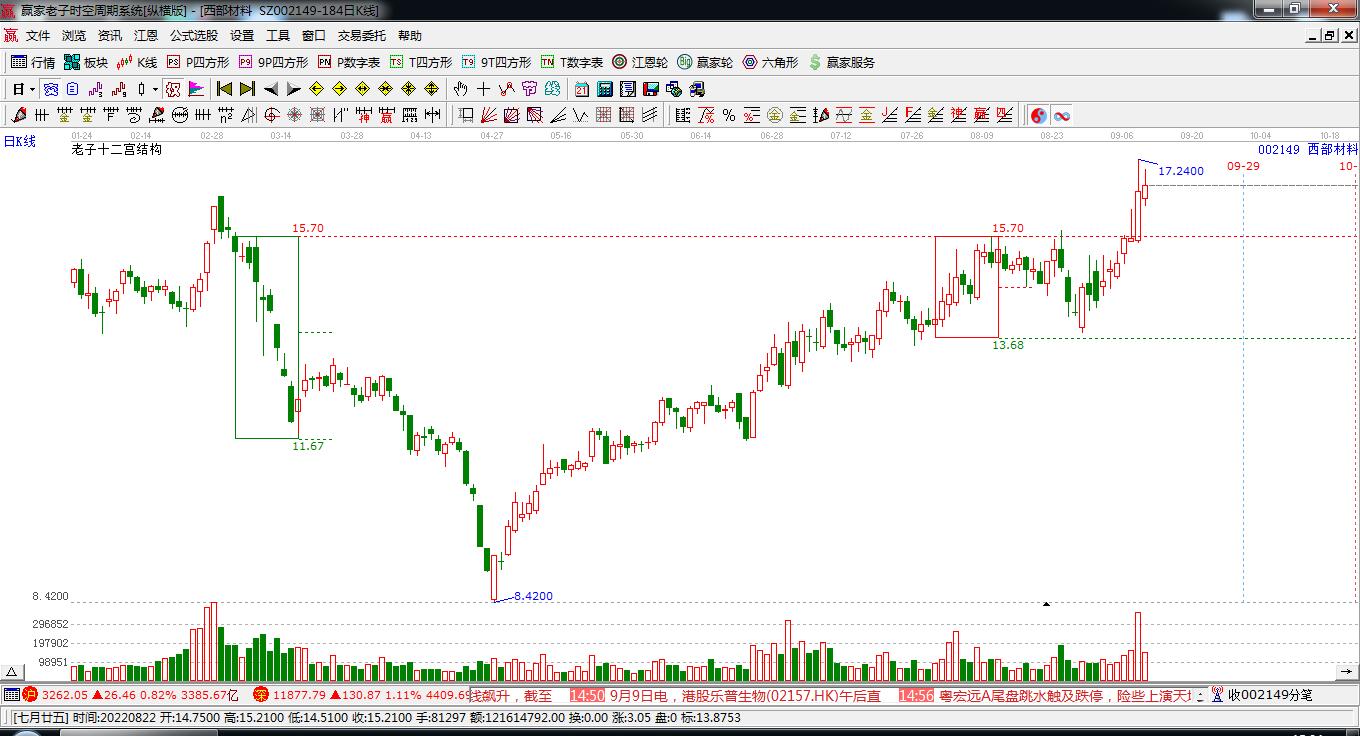Open 赢家服务 with dollar icon
1360x736 pixels.
tap(842, 62)
